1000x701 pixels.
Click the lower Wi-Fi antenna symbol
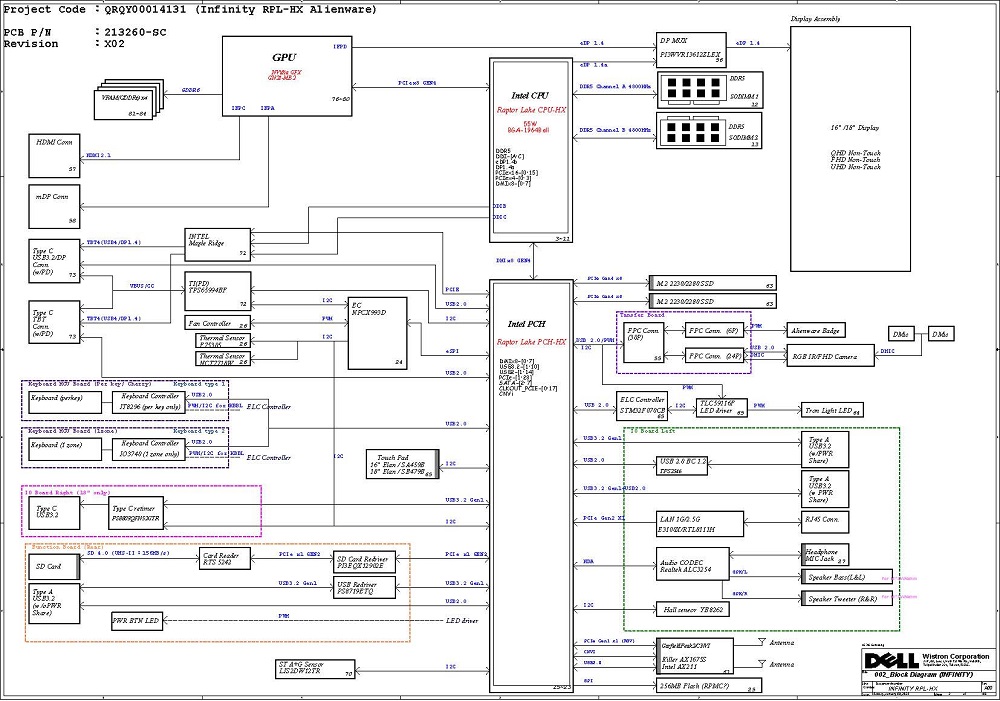pyautogui.click(x=764, y=662)
